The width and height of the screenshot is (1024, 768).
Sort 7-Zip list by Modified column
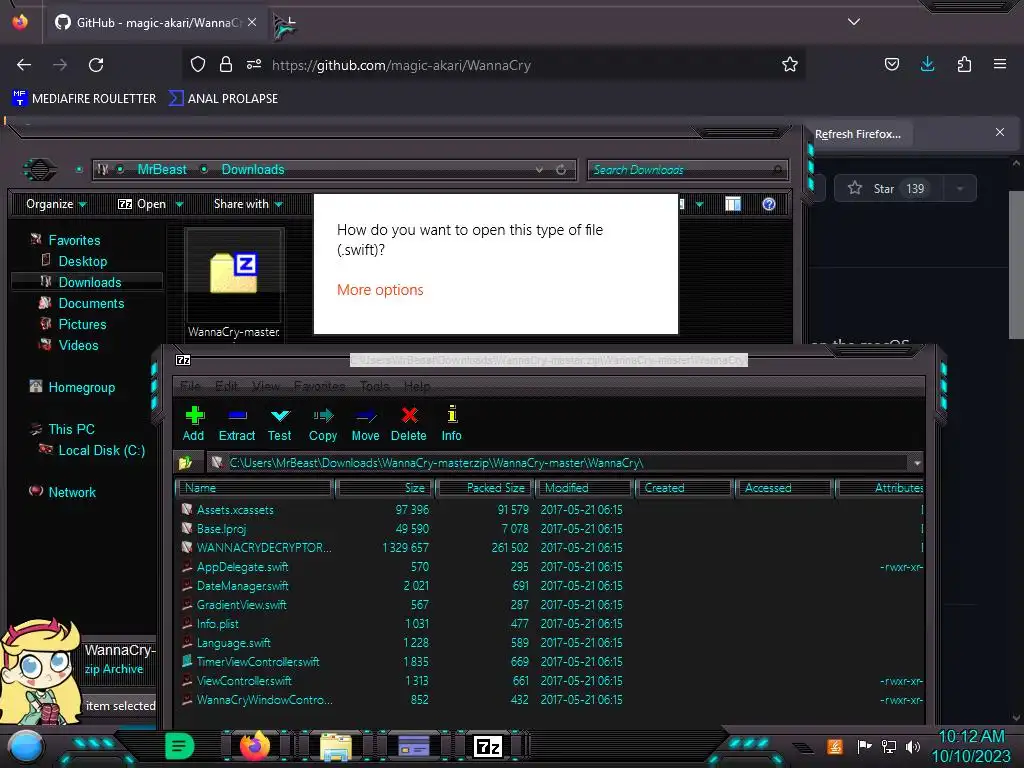[585, 488]
